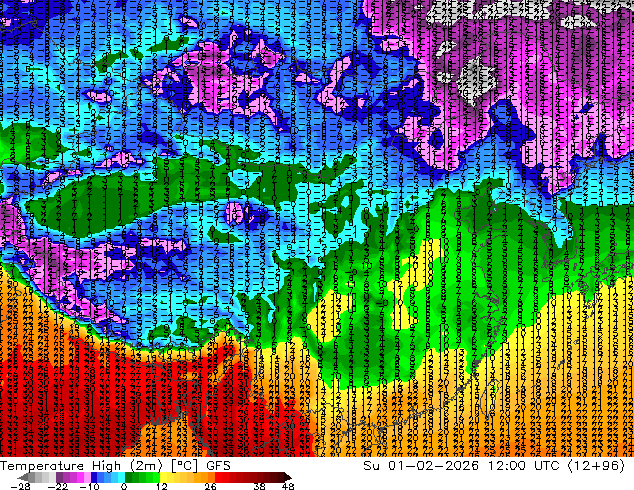Image resolution: width=634 pixels, height=490 pixels.
Task: Click the '12' legend label
Action: (162, 486)
